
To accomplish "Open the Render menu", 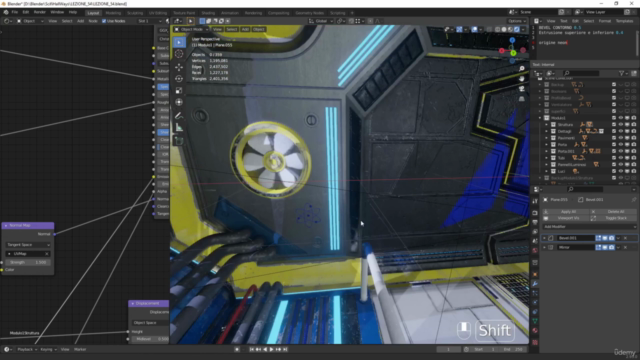I will pyautogui.click(x=40, y=12).
